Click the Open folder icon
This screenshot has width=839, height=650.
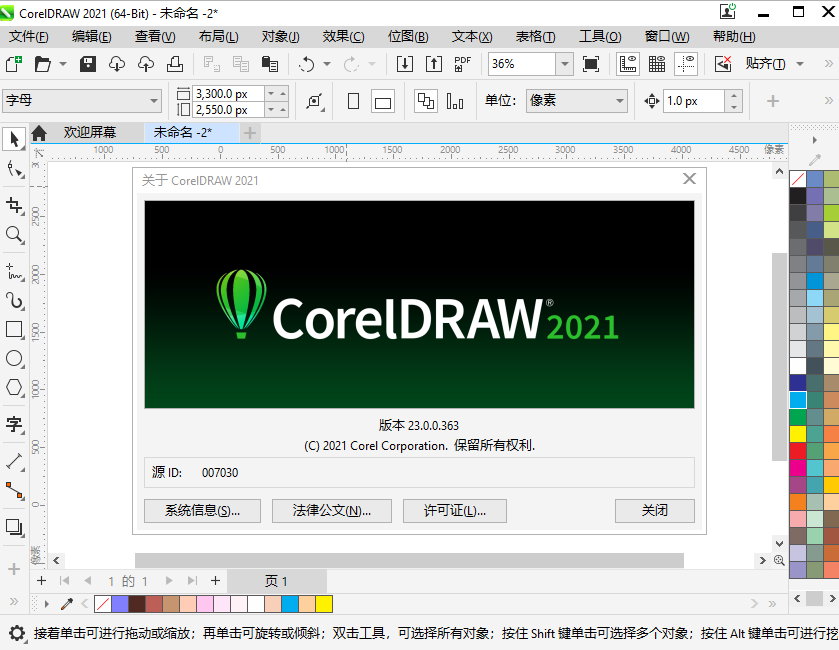coord(42,64)
